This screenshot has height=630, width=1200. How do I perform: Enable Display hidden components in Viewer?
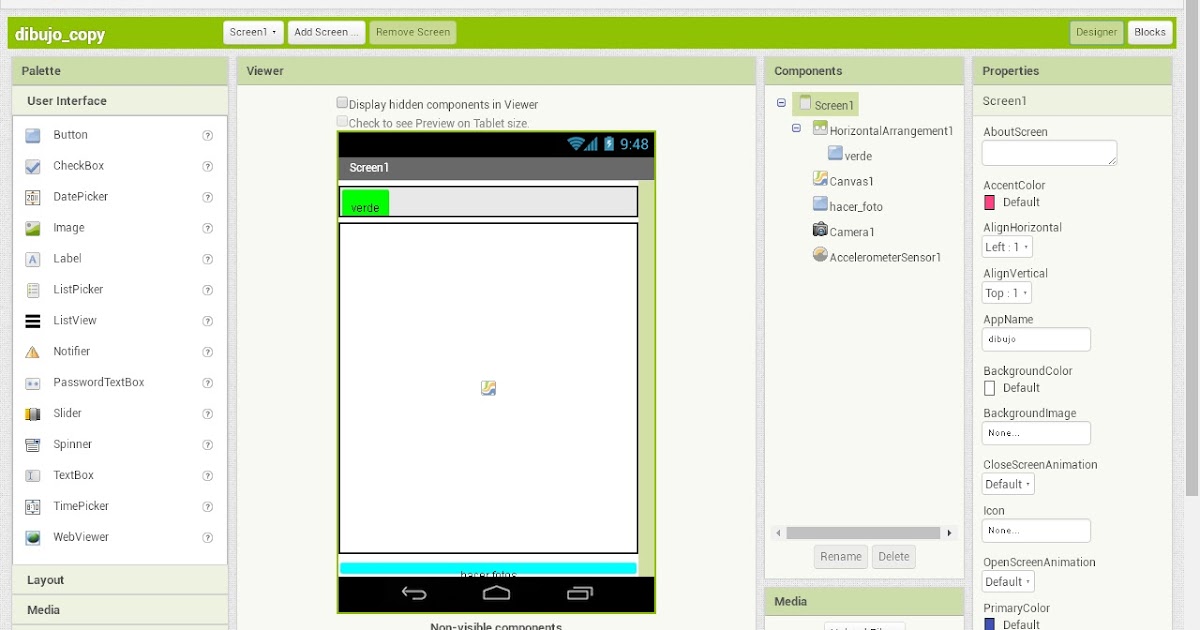point(342,103)
